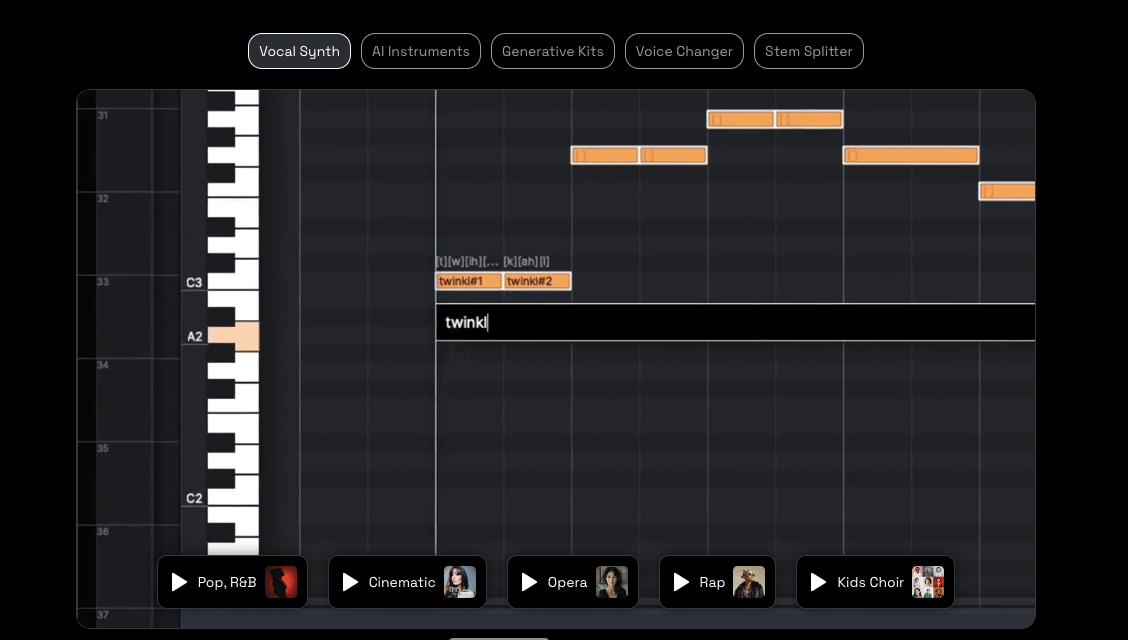Click the highlighted A2 piano key
The height and width of the screenshot is (640, 1128).
[233, 337]
